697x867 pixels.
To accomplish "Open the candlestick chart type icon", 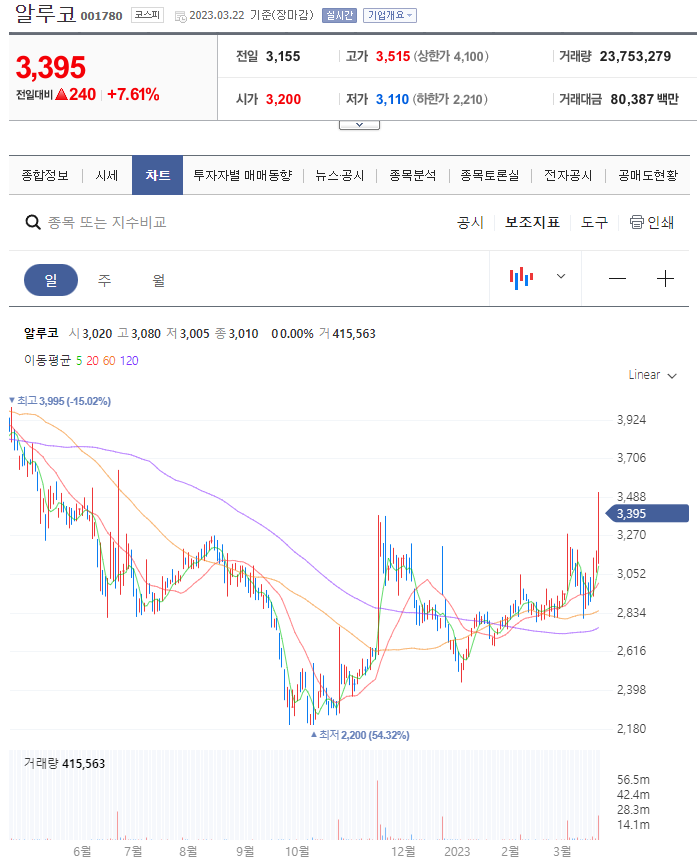I will point(521,278).
